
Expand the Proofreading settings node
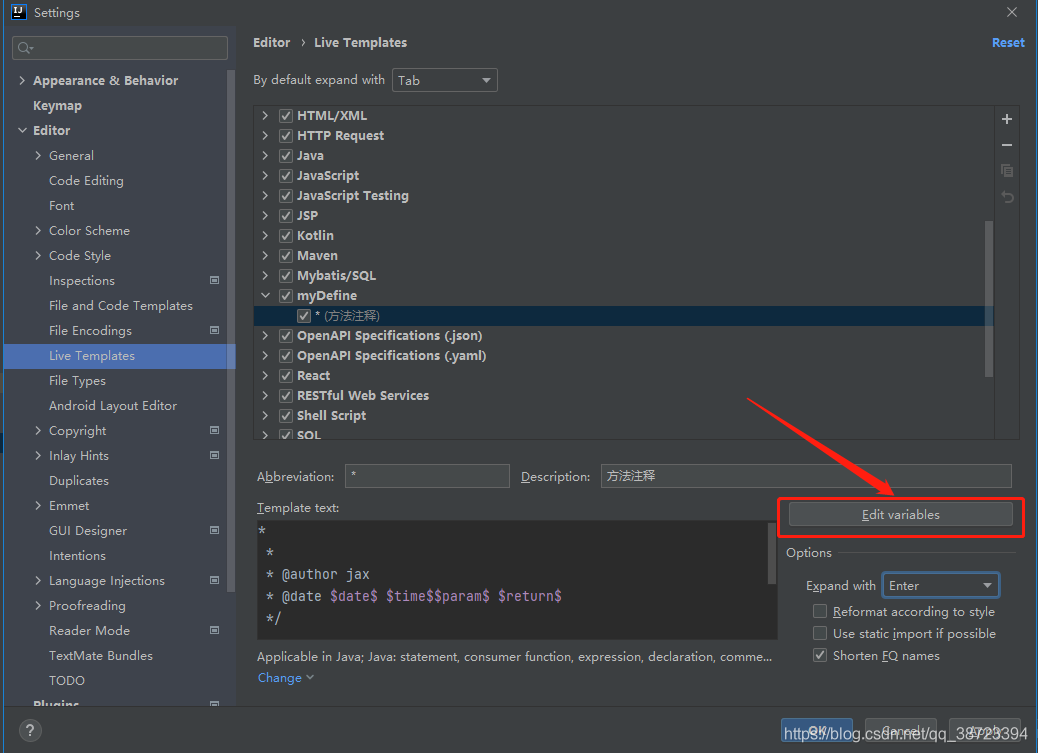38,605
